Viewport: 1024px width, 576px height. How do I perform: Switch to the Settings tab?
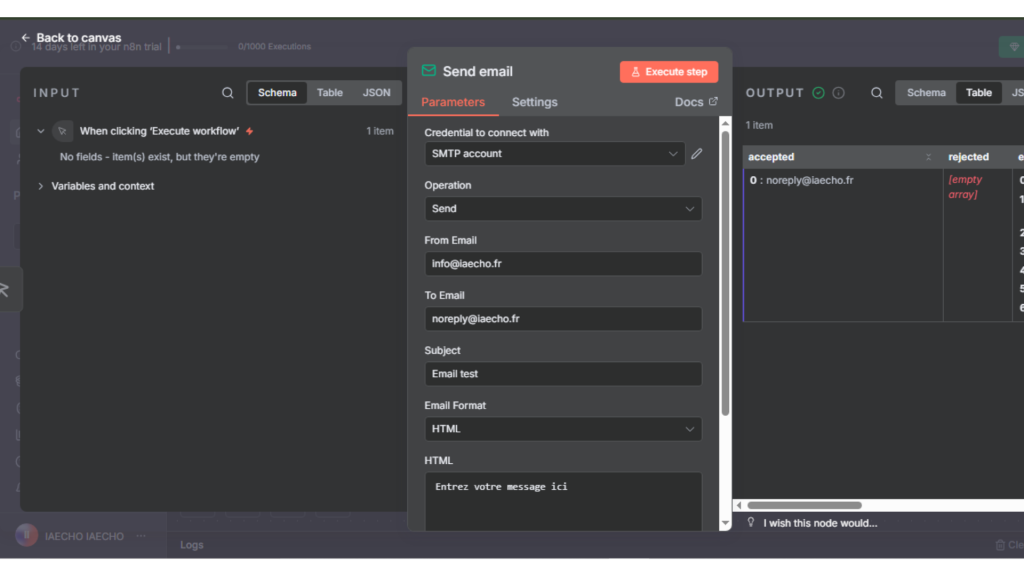point(534,101)
